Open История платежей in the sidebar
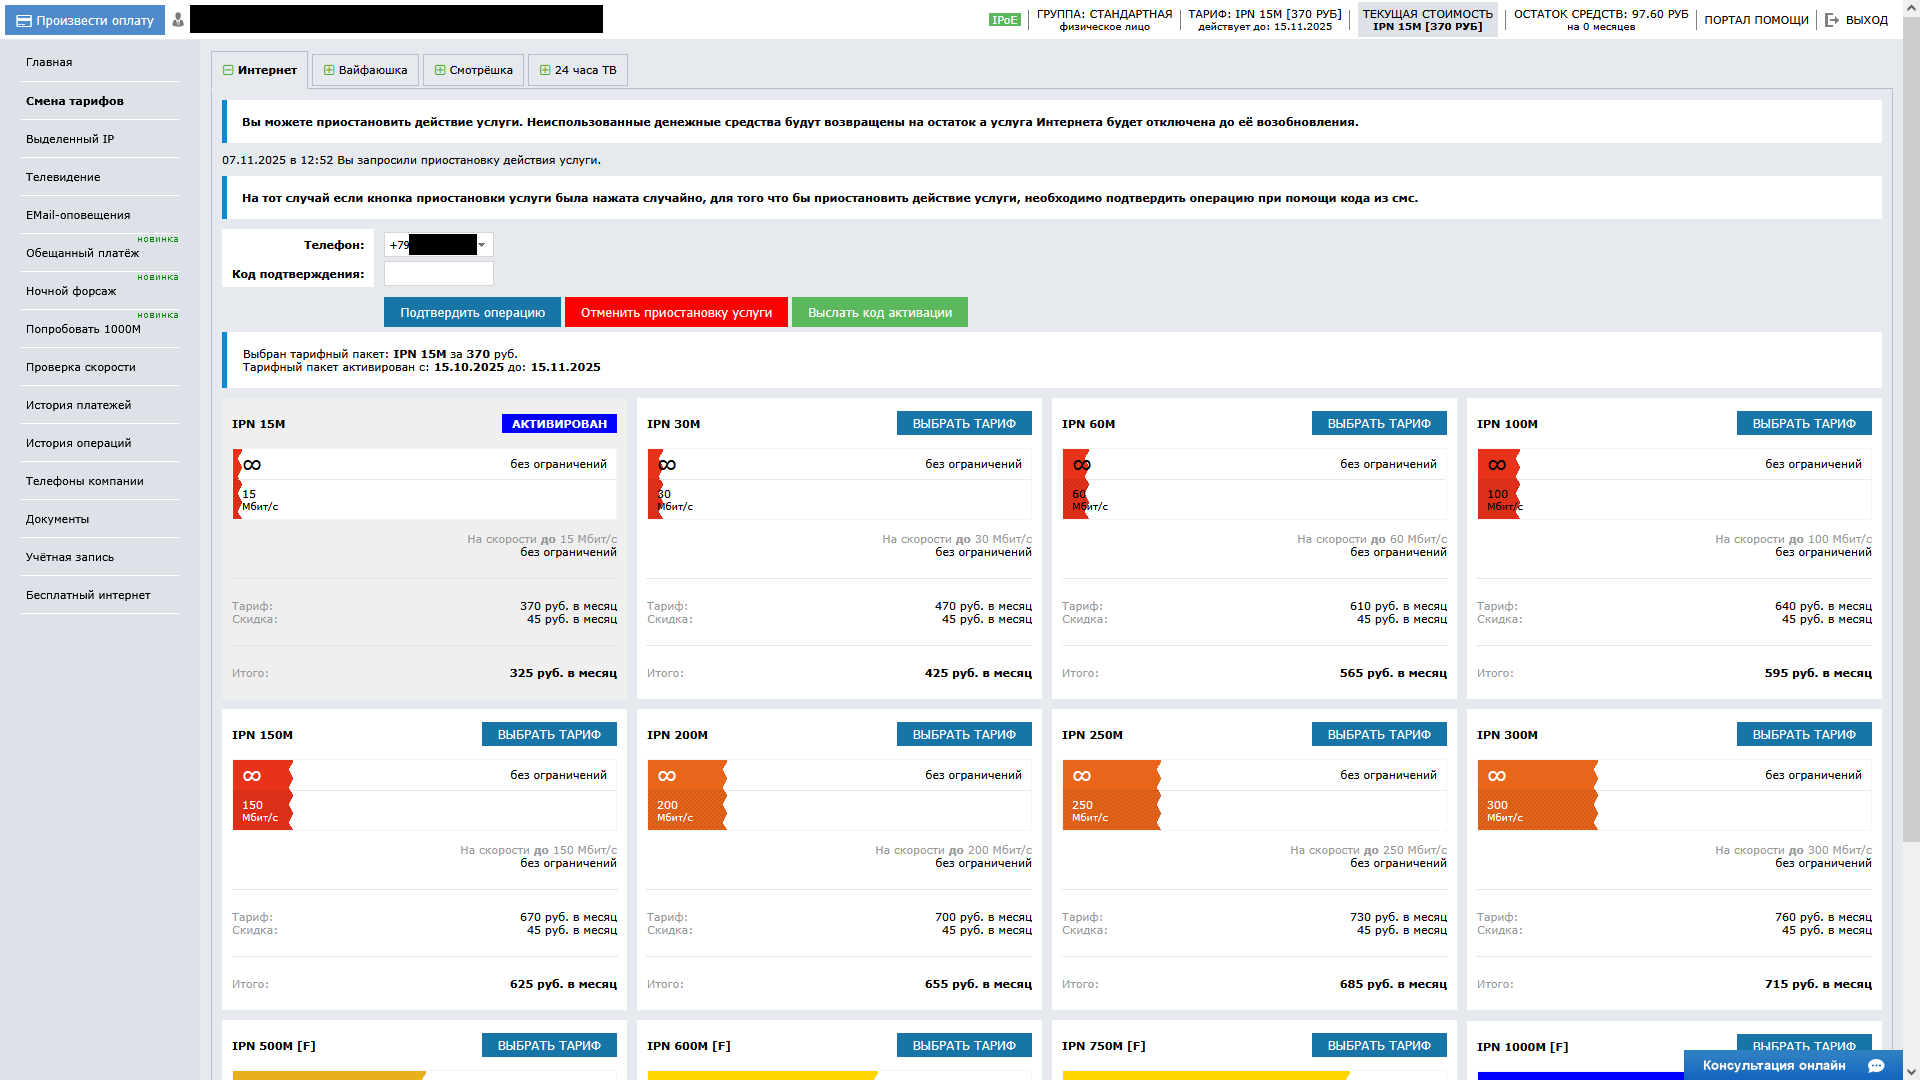The height and width of the screenshot is (1080, 1920). (x=78, y=405)
